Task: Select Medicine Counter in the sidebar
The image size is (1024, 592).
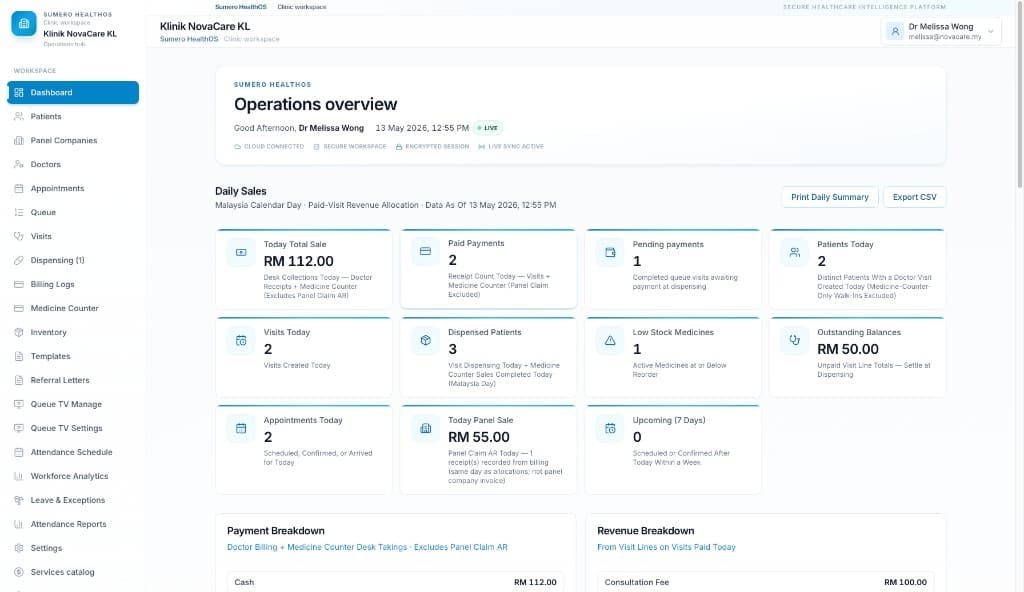Action: (73, 308)
